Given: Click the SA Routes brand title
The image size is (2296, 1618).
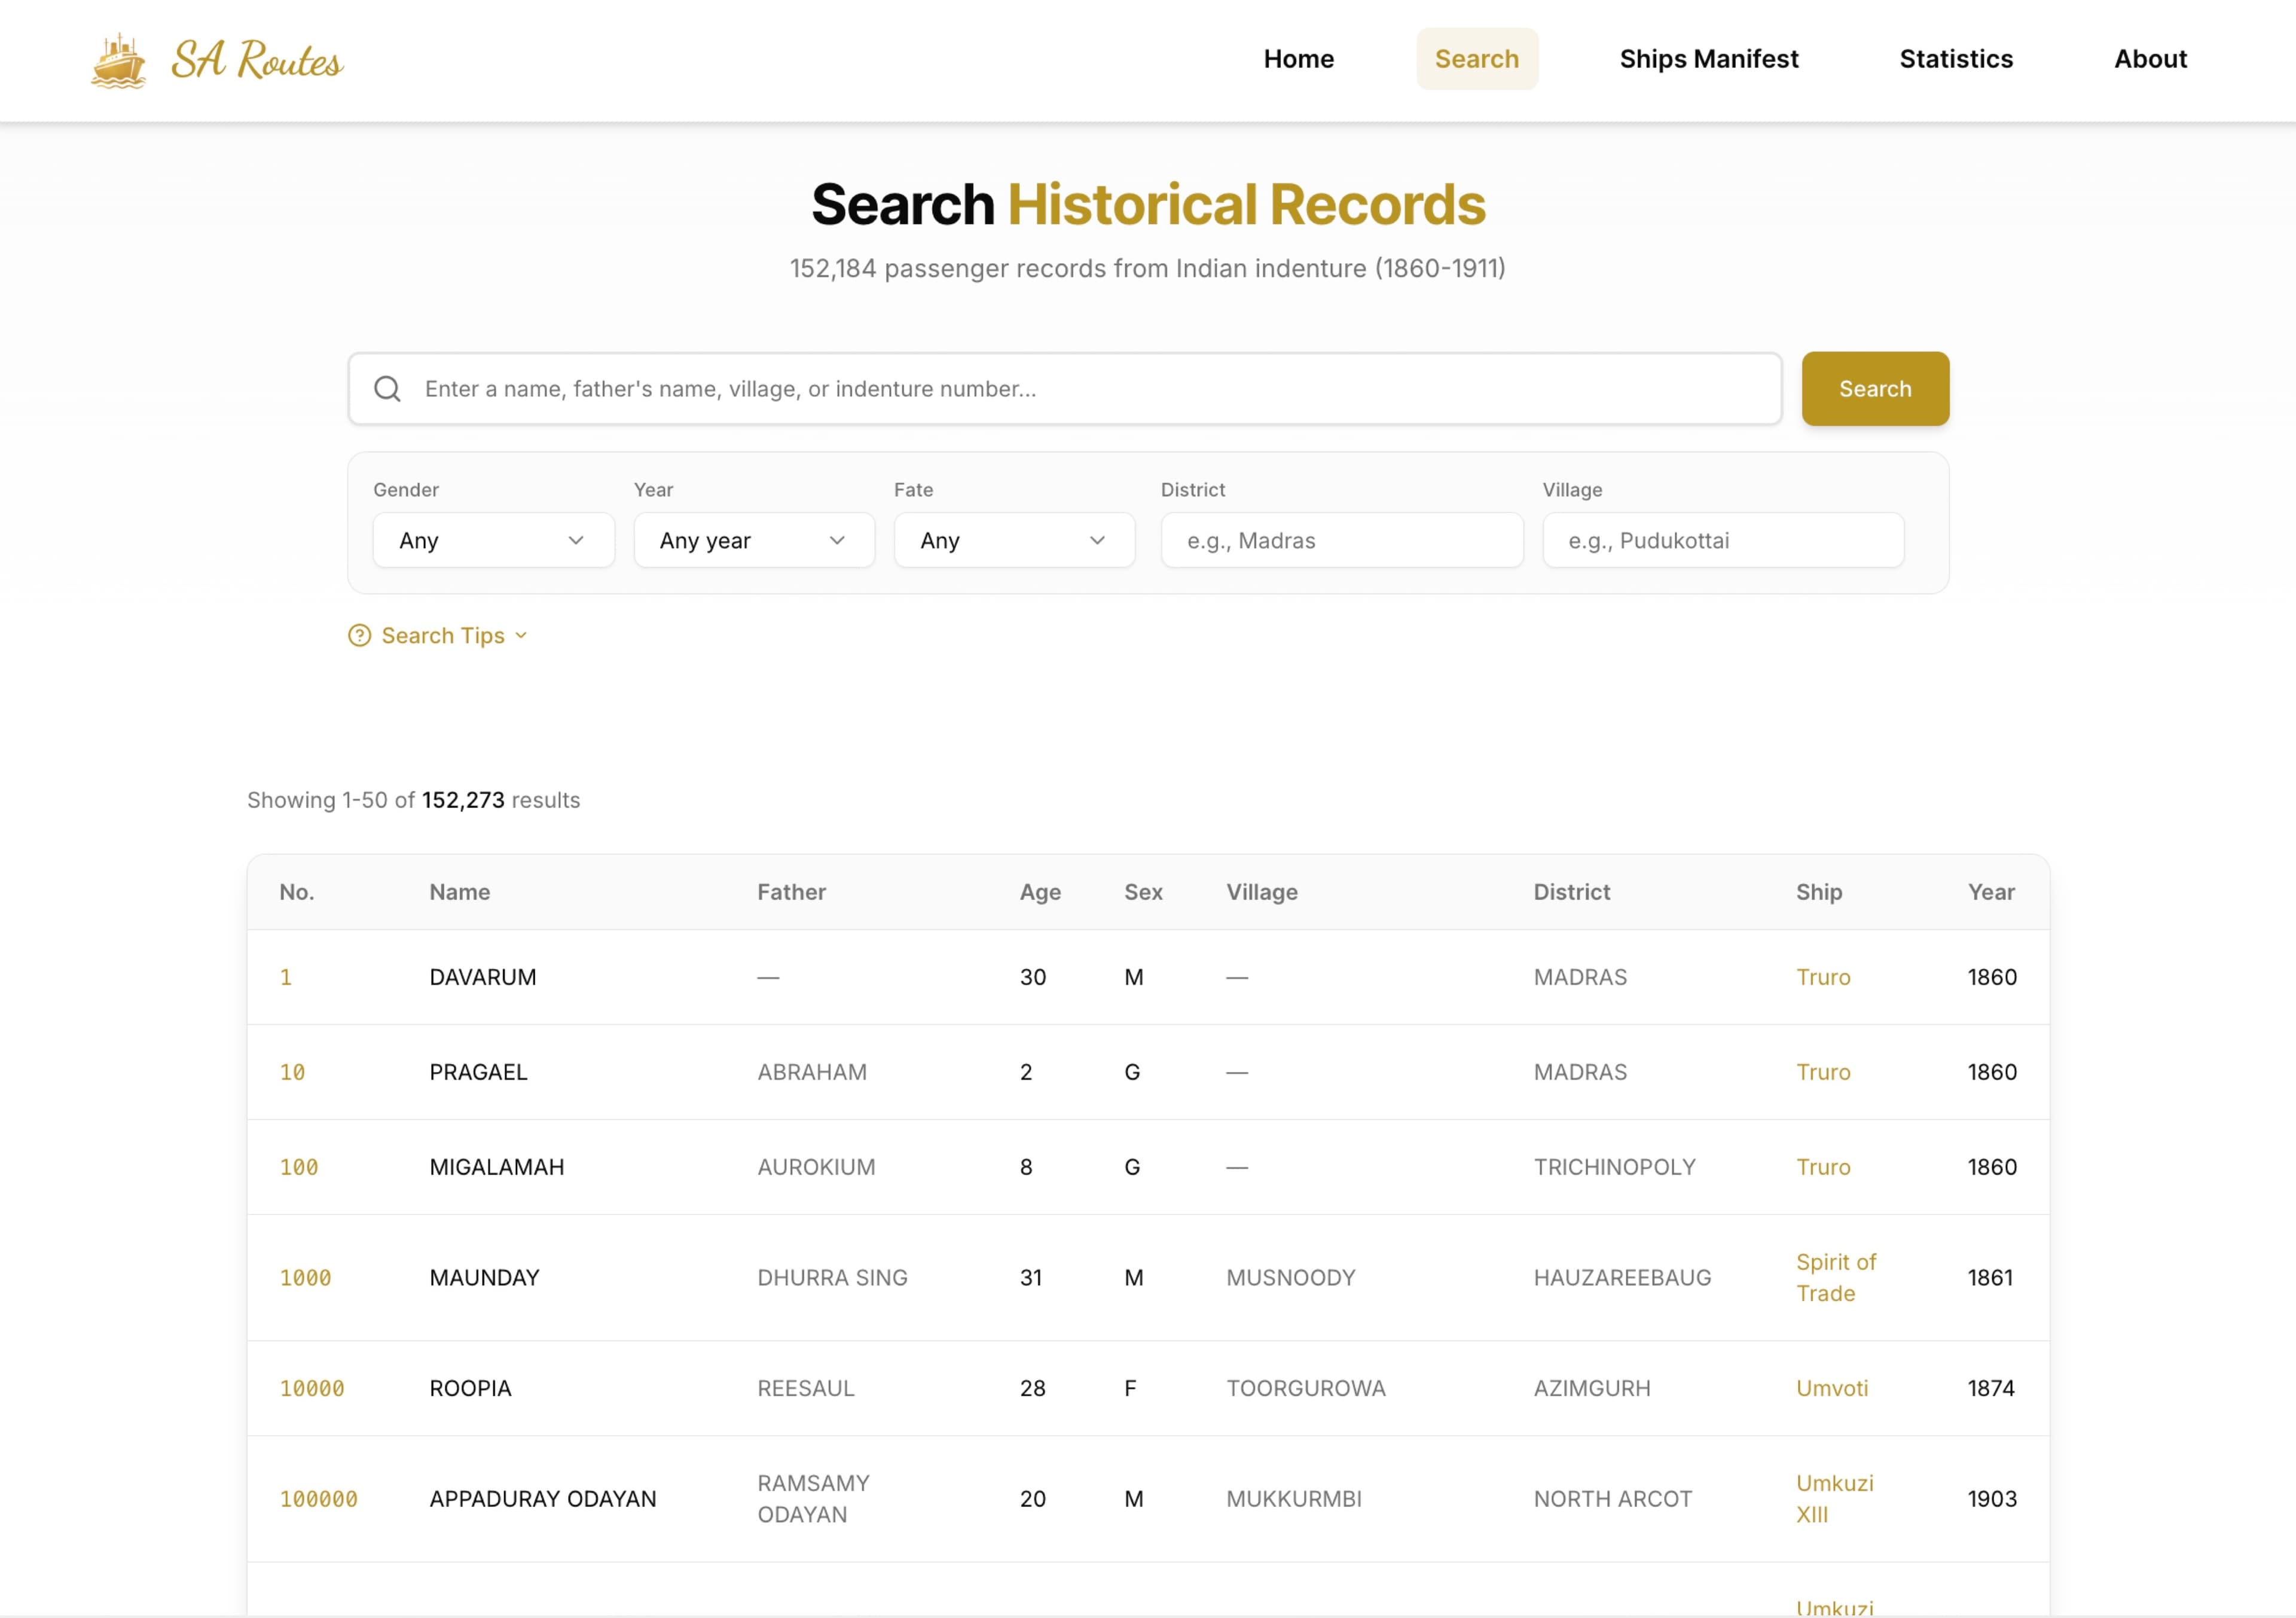Looking at the screenshot, I should [x=257, y=61].
